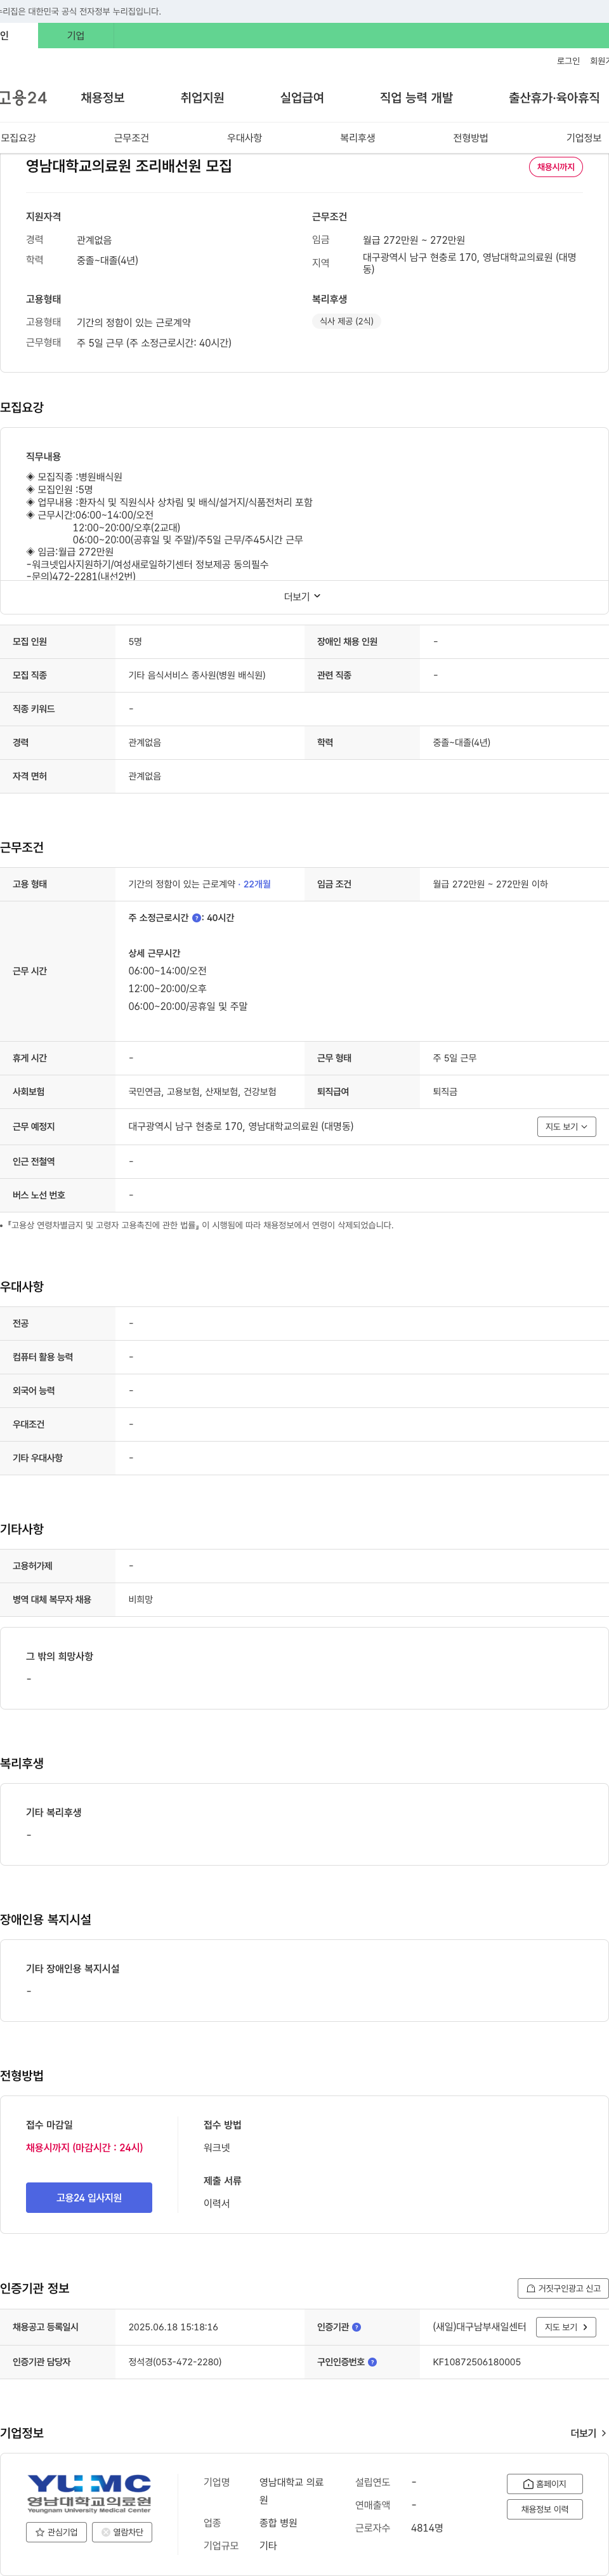Click the 기타 음식서비스 종사원(병원 배식원) cell
This screenshot has width=609, height=2576.
click(x=197, y=675)
